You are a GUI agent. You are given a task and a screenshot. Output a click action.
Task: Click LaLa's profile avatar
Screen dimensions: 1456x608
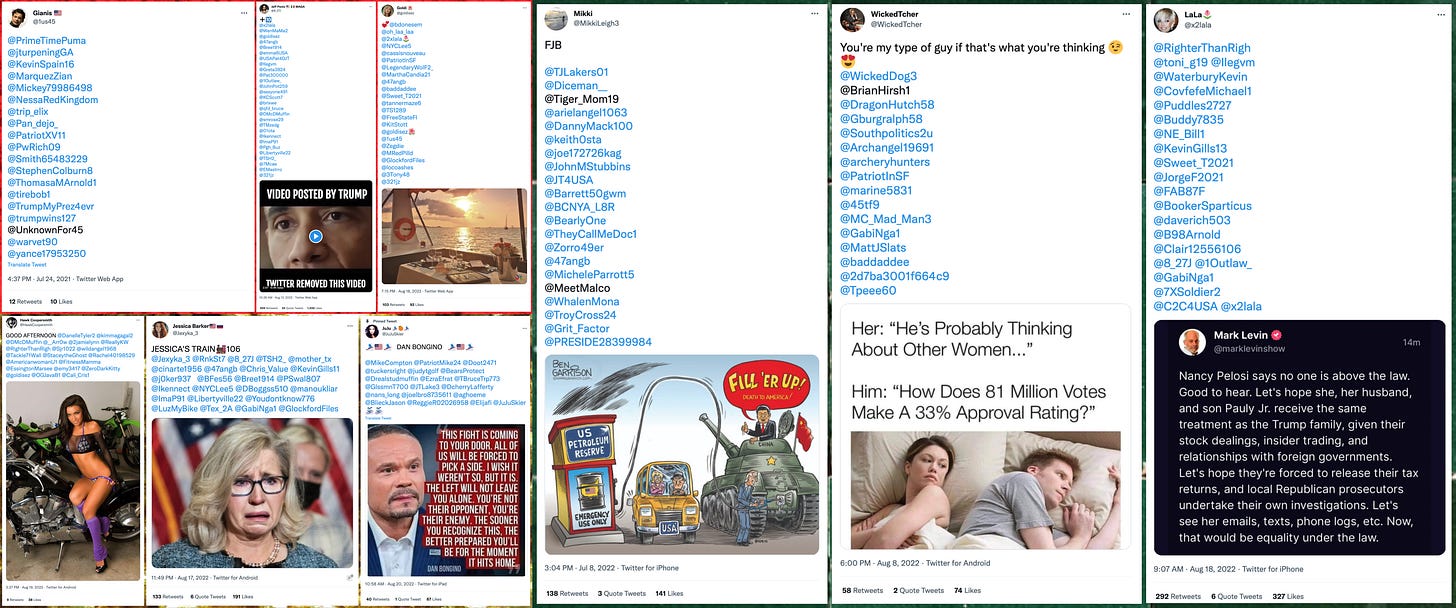click(x=1165, y=18)
